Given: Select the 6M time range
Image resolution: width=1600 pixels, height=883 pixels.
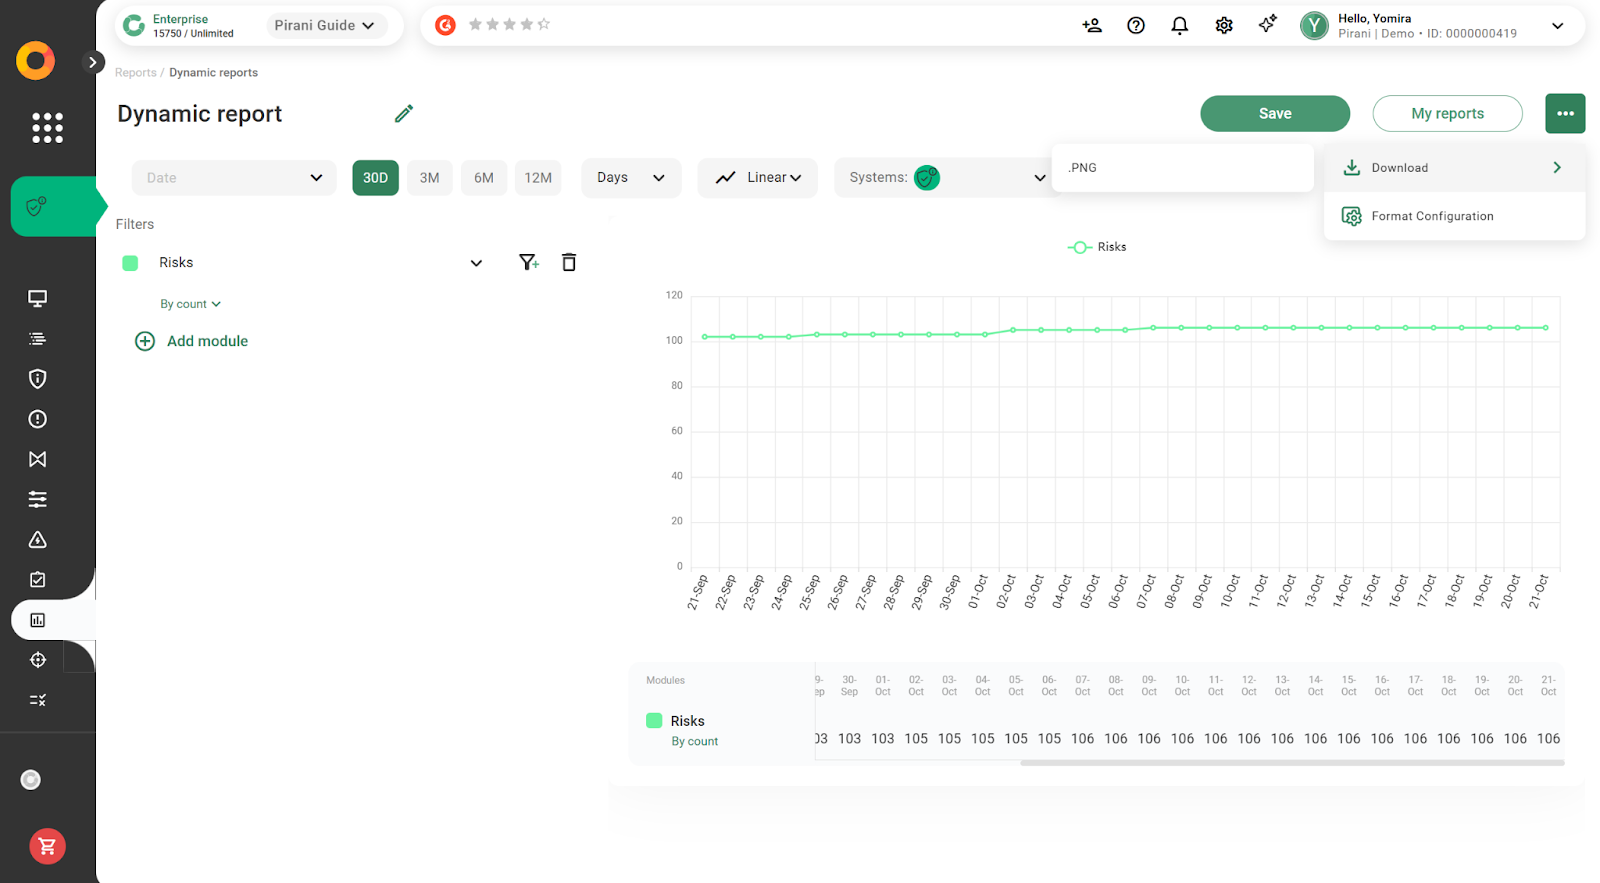Looking at the screenshot, I should 484,178.
